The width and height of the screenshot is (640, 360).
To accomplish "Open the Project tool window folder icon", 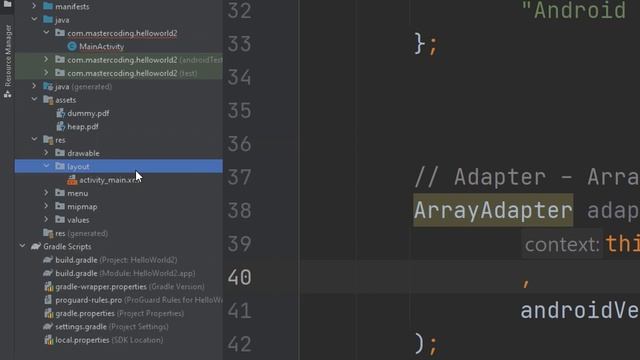I will coord(8,4).
